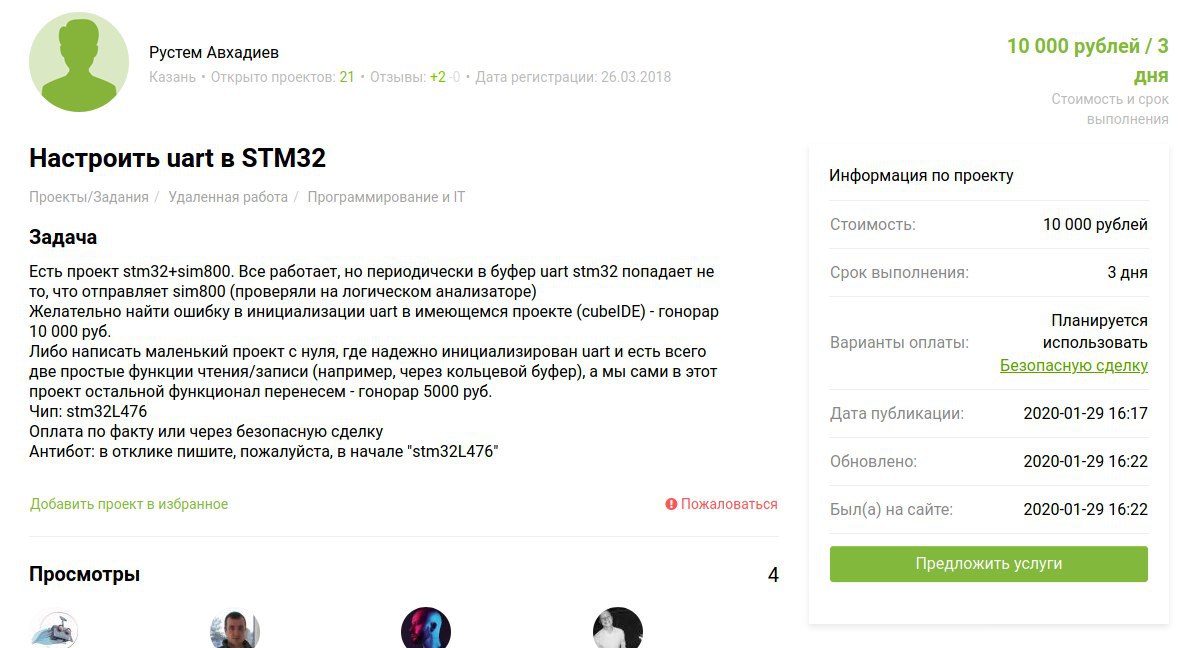Open Программирование и IT category breadcrumb
Viewport: 1186px width, 648px height.
tap(386, 197)
